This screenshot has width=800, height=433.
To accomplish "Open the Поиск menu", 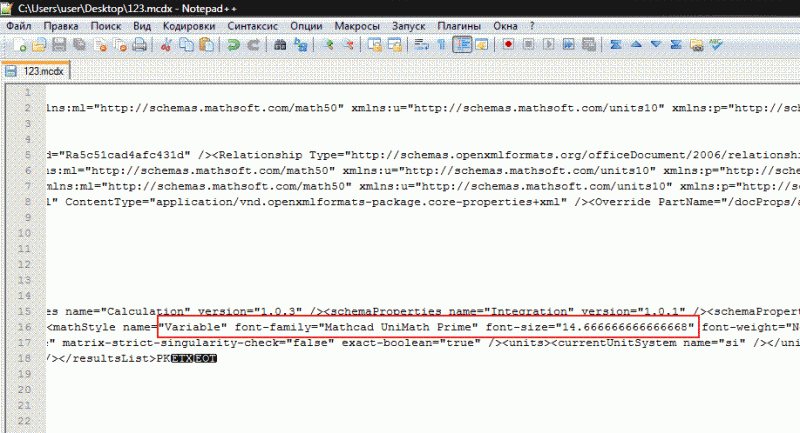I will [x=106, y=26].
